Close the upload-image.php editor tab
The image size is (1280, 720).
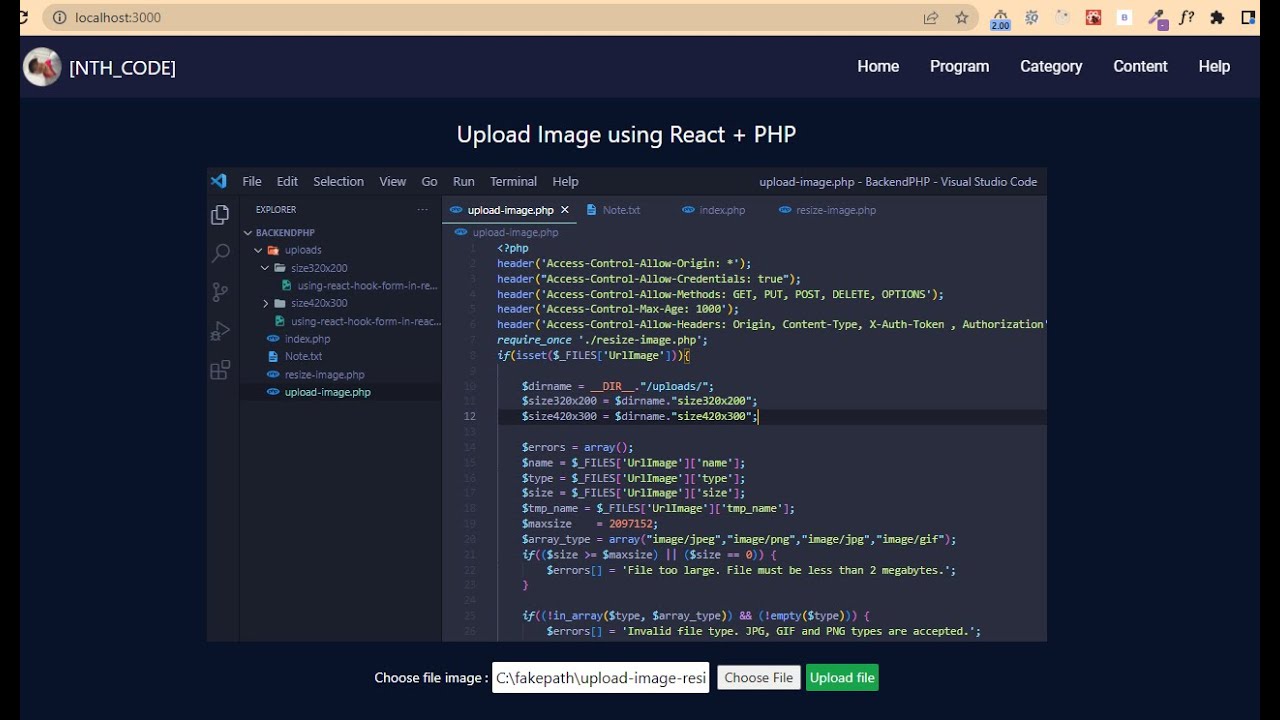[x=565, y=210]
